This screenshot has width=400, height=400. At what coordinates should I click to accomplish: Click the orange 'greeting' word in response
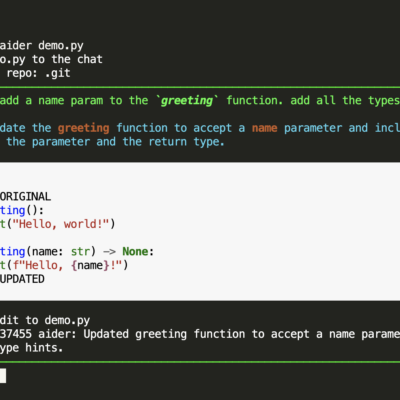pos(83,128)
